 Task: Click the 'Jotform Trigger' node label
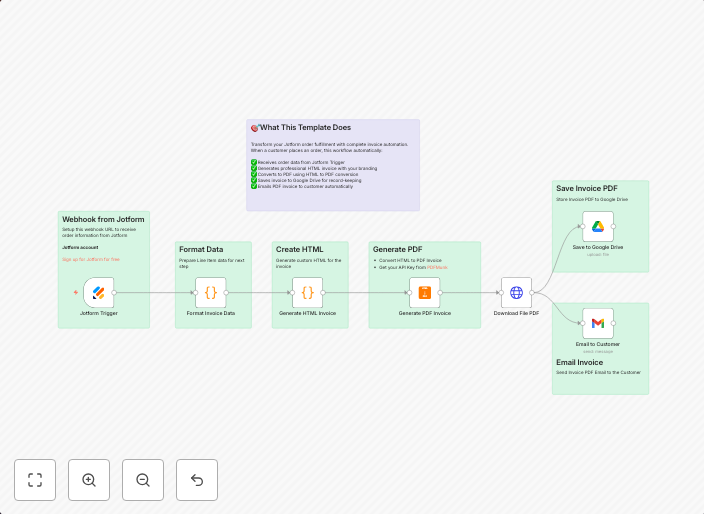point(99,313)
